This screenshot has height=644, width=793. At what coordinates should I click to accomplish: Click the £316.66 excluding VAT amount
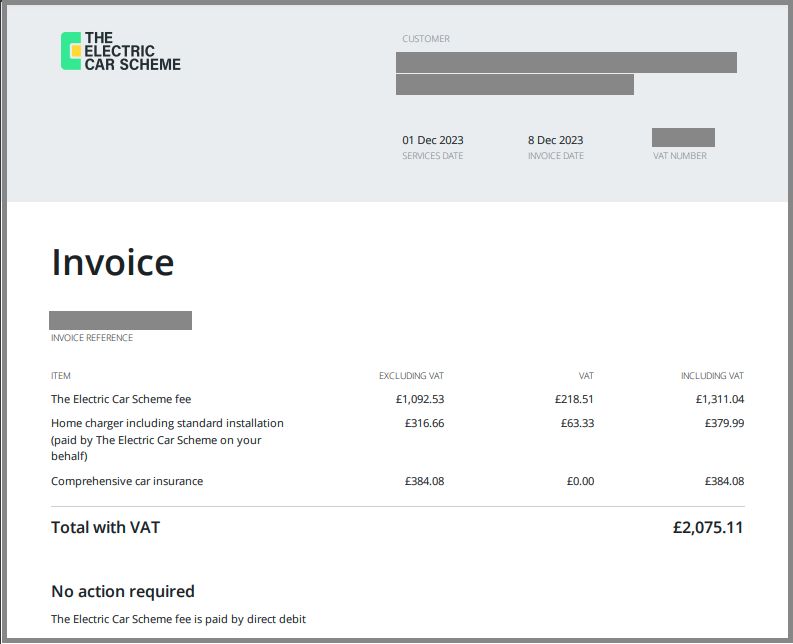point(424,423)
